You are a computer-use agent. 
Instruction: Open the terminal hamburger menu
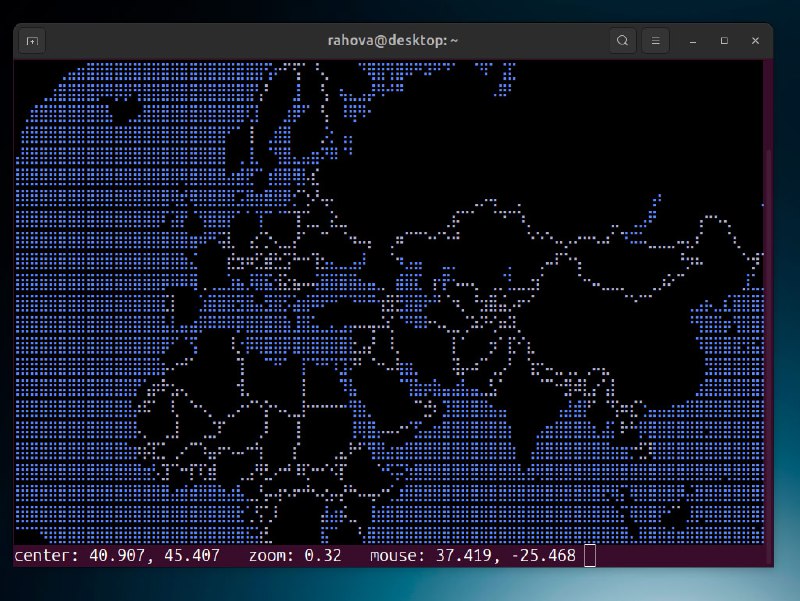point(655,41)
